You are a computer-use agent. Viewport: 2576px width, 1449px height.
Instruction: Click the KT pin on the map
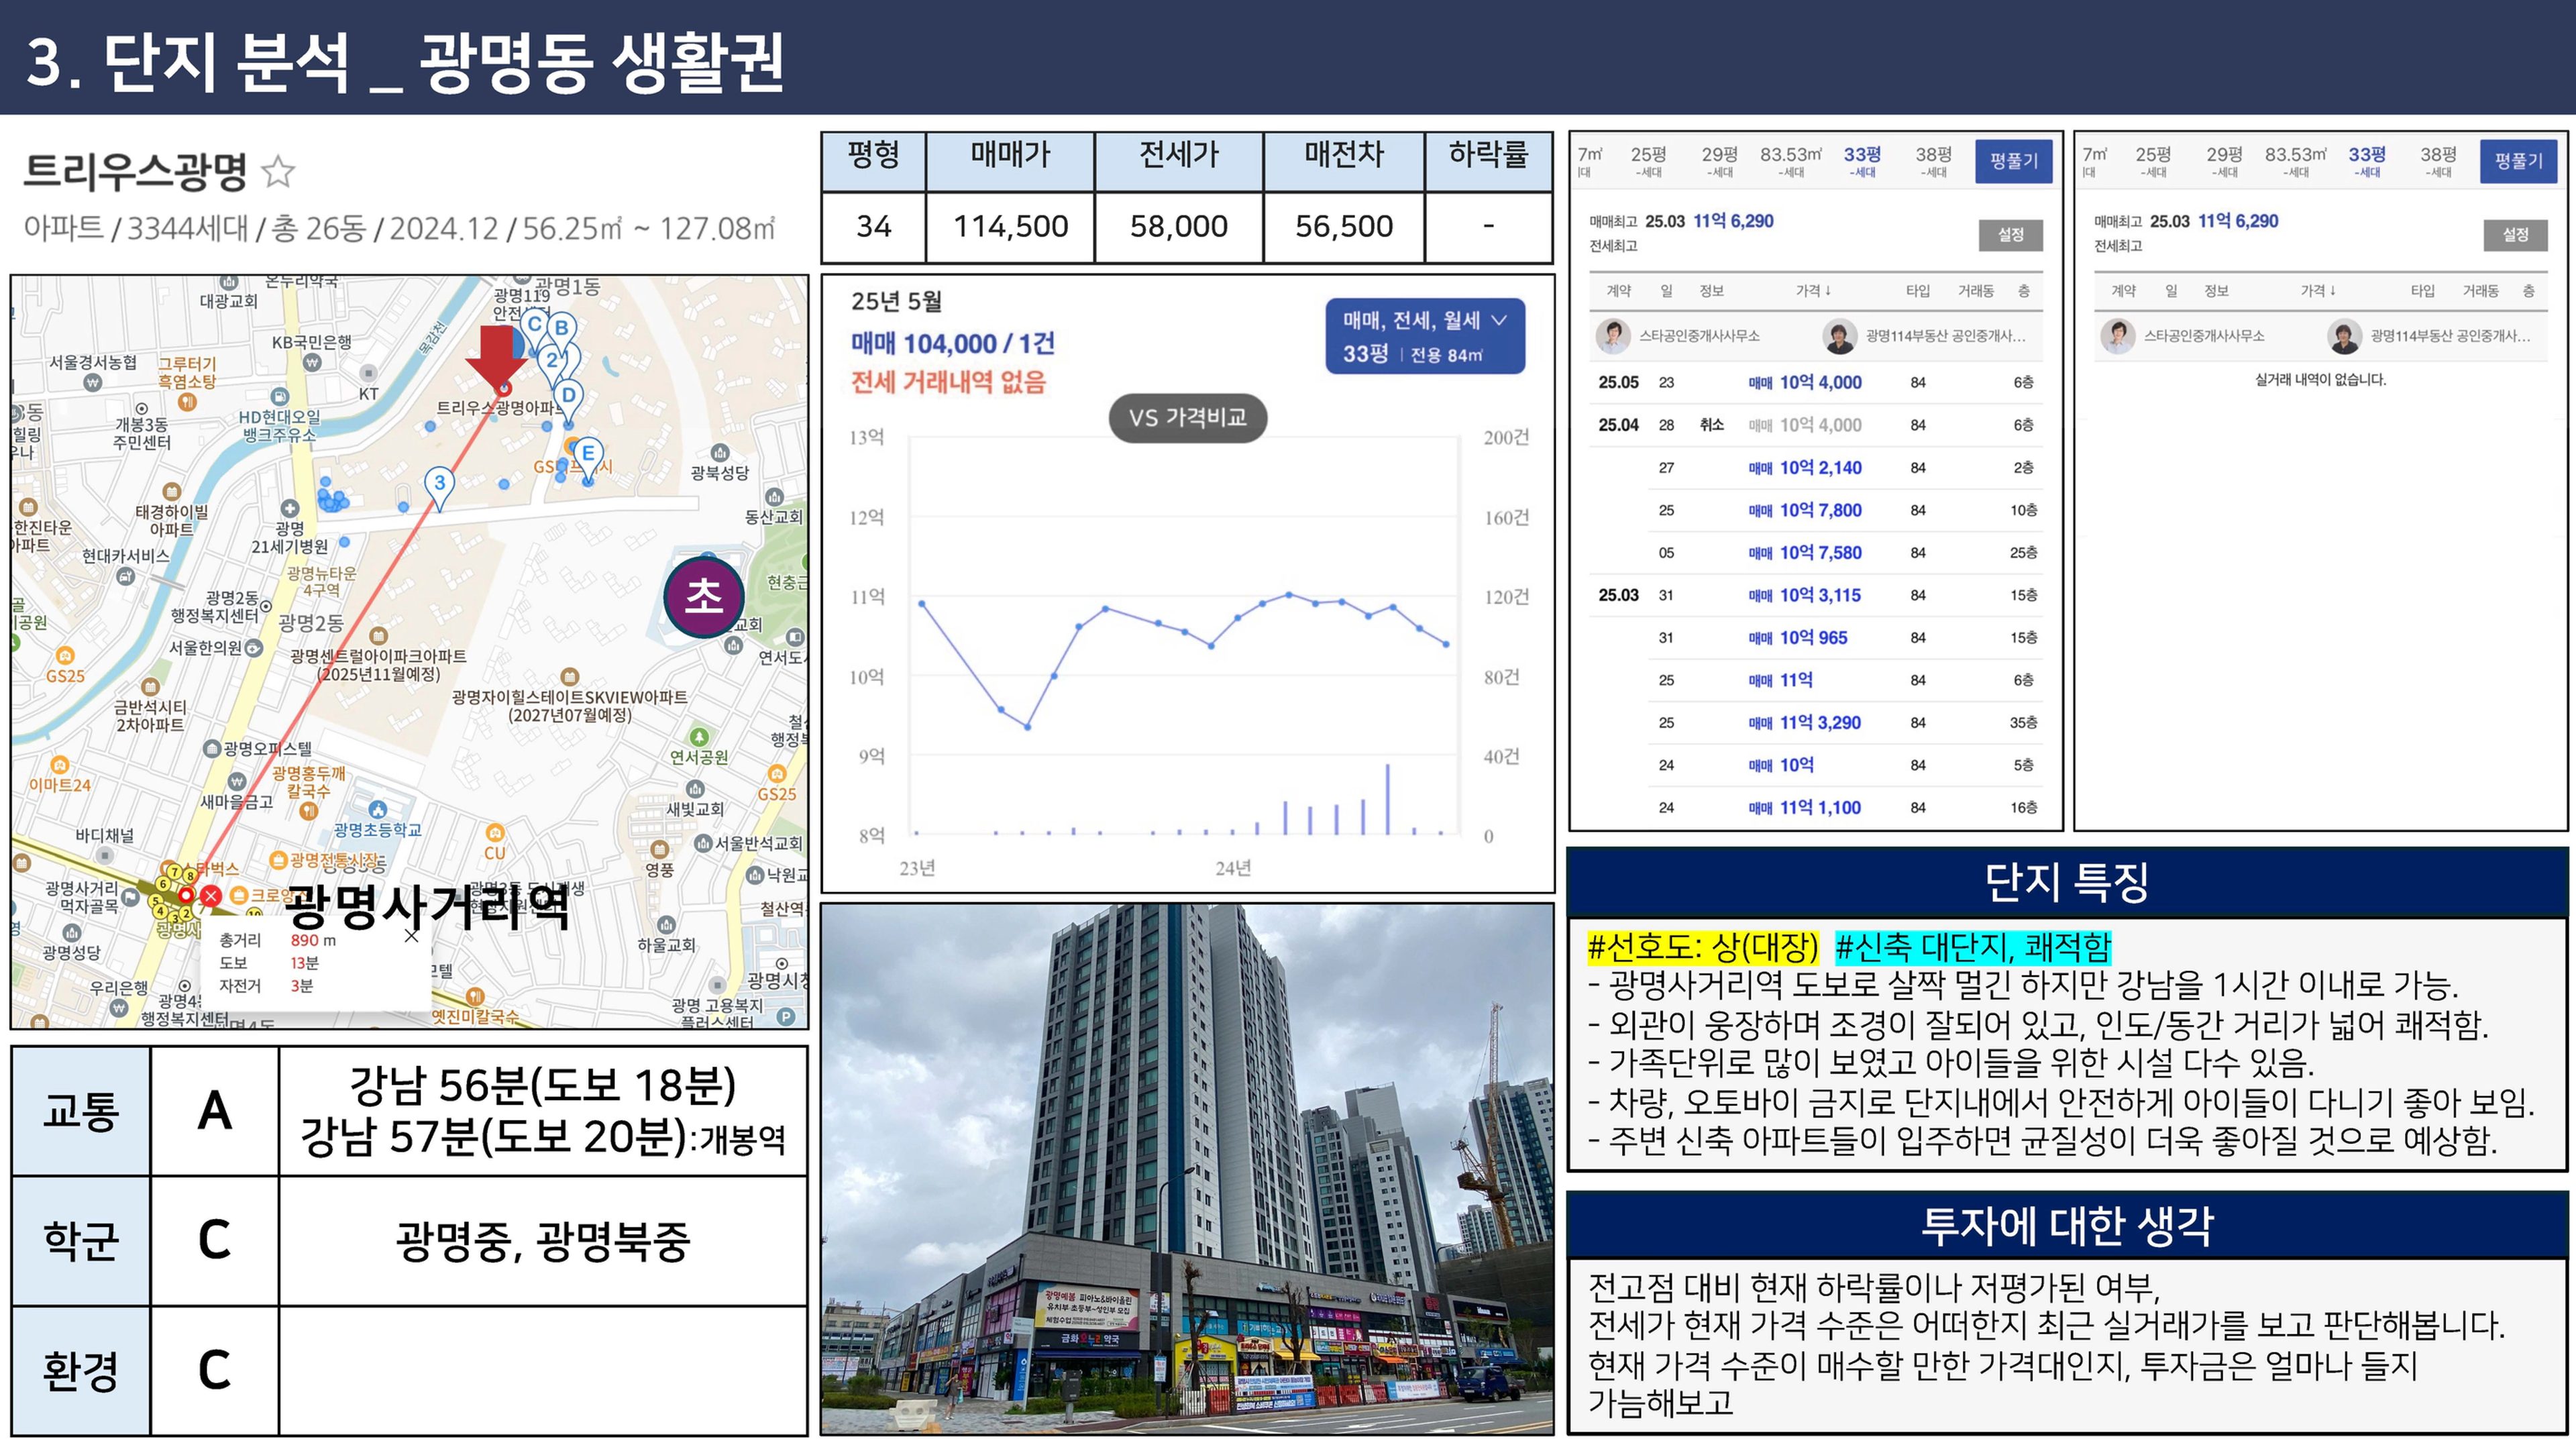pyautogui.click(x=368, y=373)
